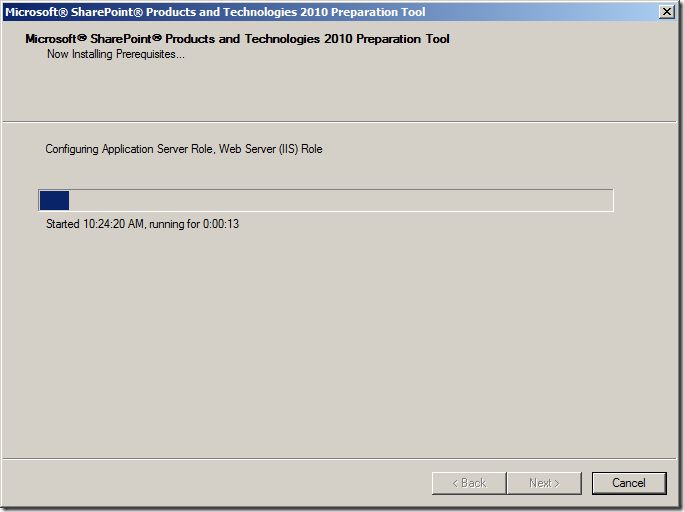
Task: Click the window title bar text
Action: (x=215, y=12)
